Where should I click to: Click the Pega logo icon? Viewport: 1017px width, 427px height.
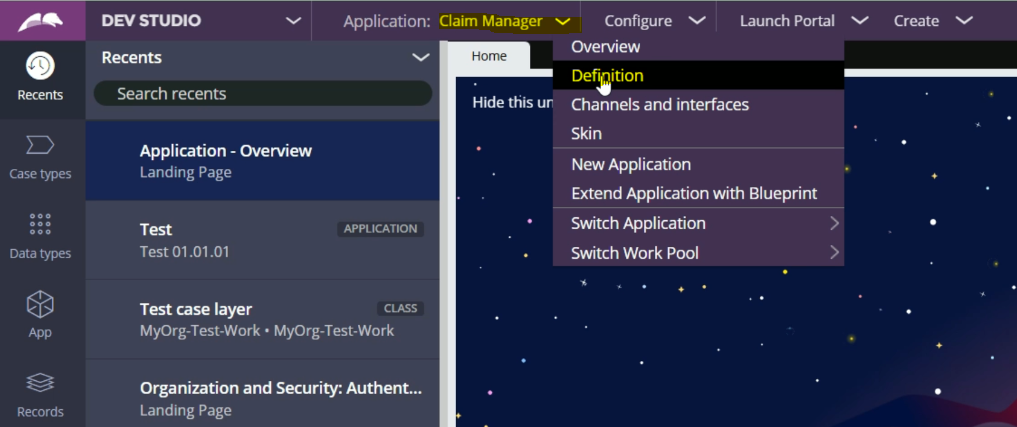(40, 21)
